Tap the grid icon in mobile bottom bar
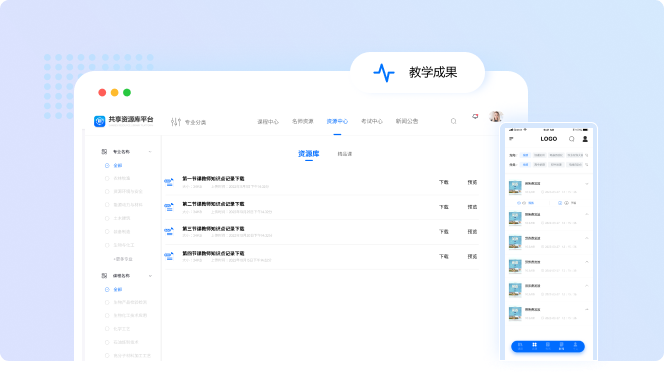This screenshot has height=374, width=664. click(x=534, y=346)
